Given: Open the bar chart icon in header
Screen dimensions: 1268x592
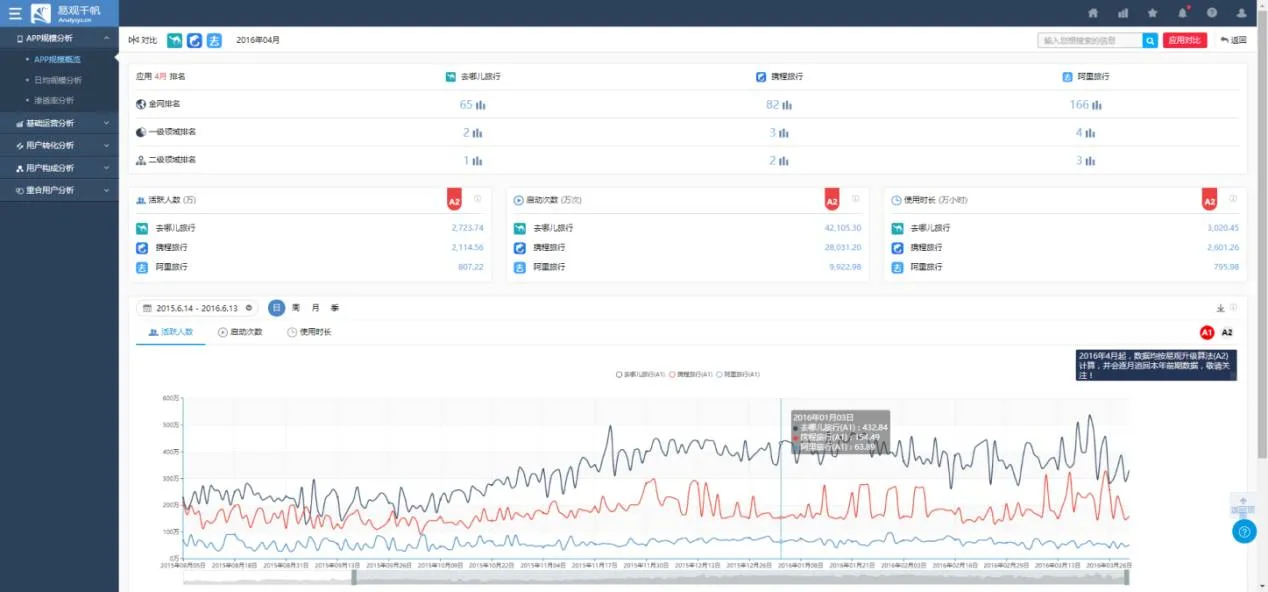Looking at the screenshot, I should point(1123,13).
